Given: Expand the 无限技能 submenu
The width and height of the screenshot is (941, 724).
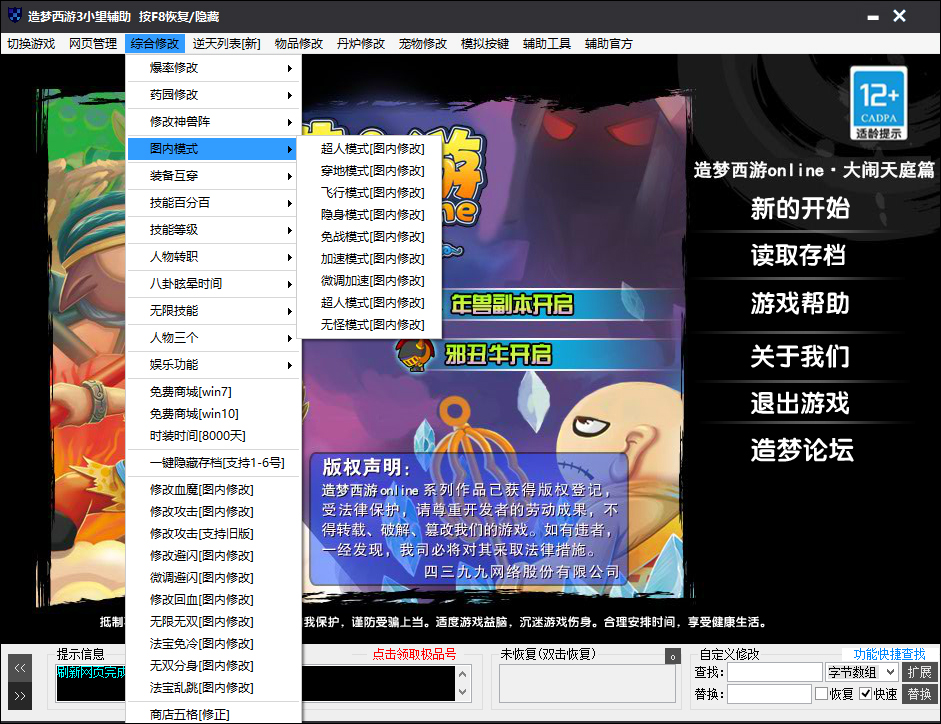Looking at the screenshot, I should (x=213, y=311).
